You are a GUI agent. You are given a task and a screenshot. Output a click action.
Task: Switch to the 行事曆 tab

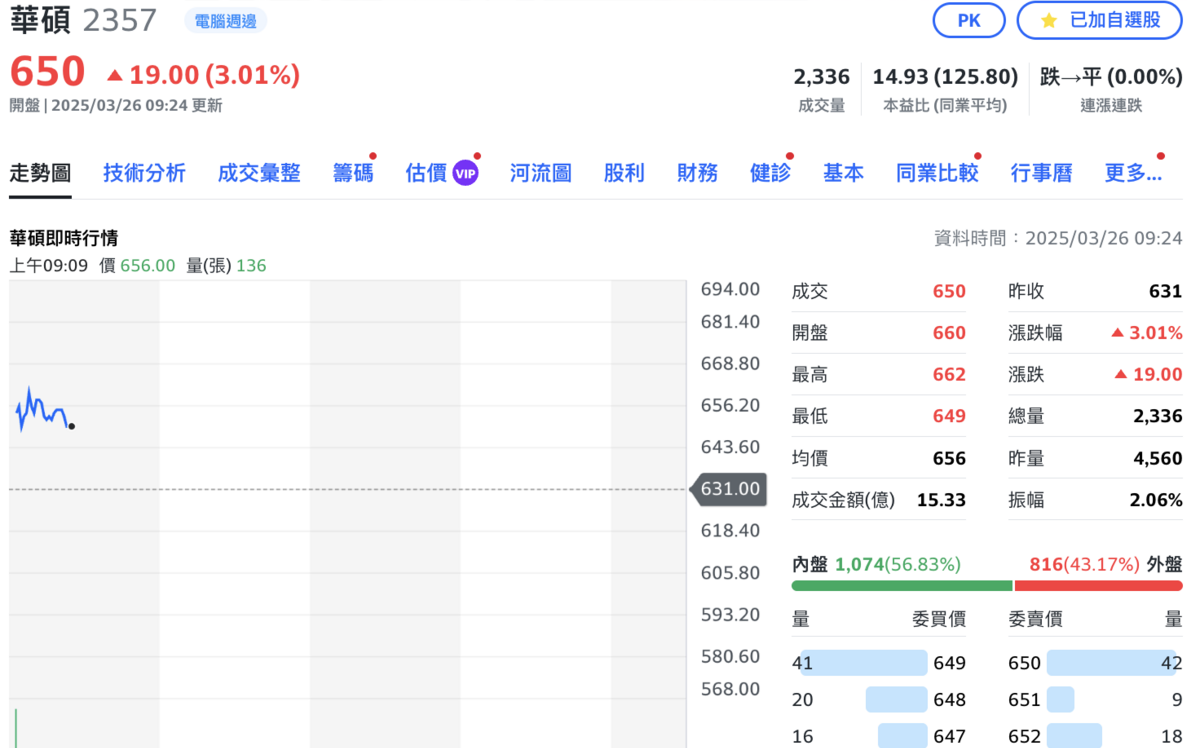(1041, 173)
